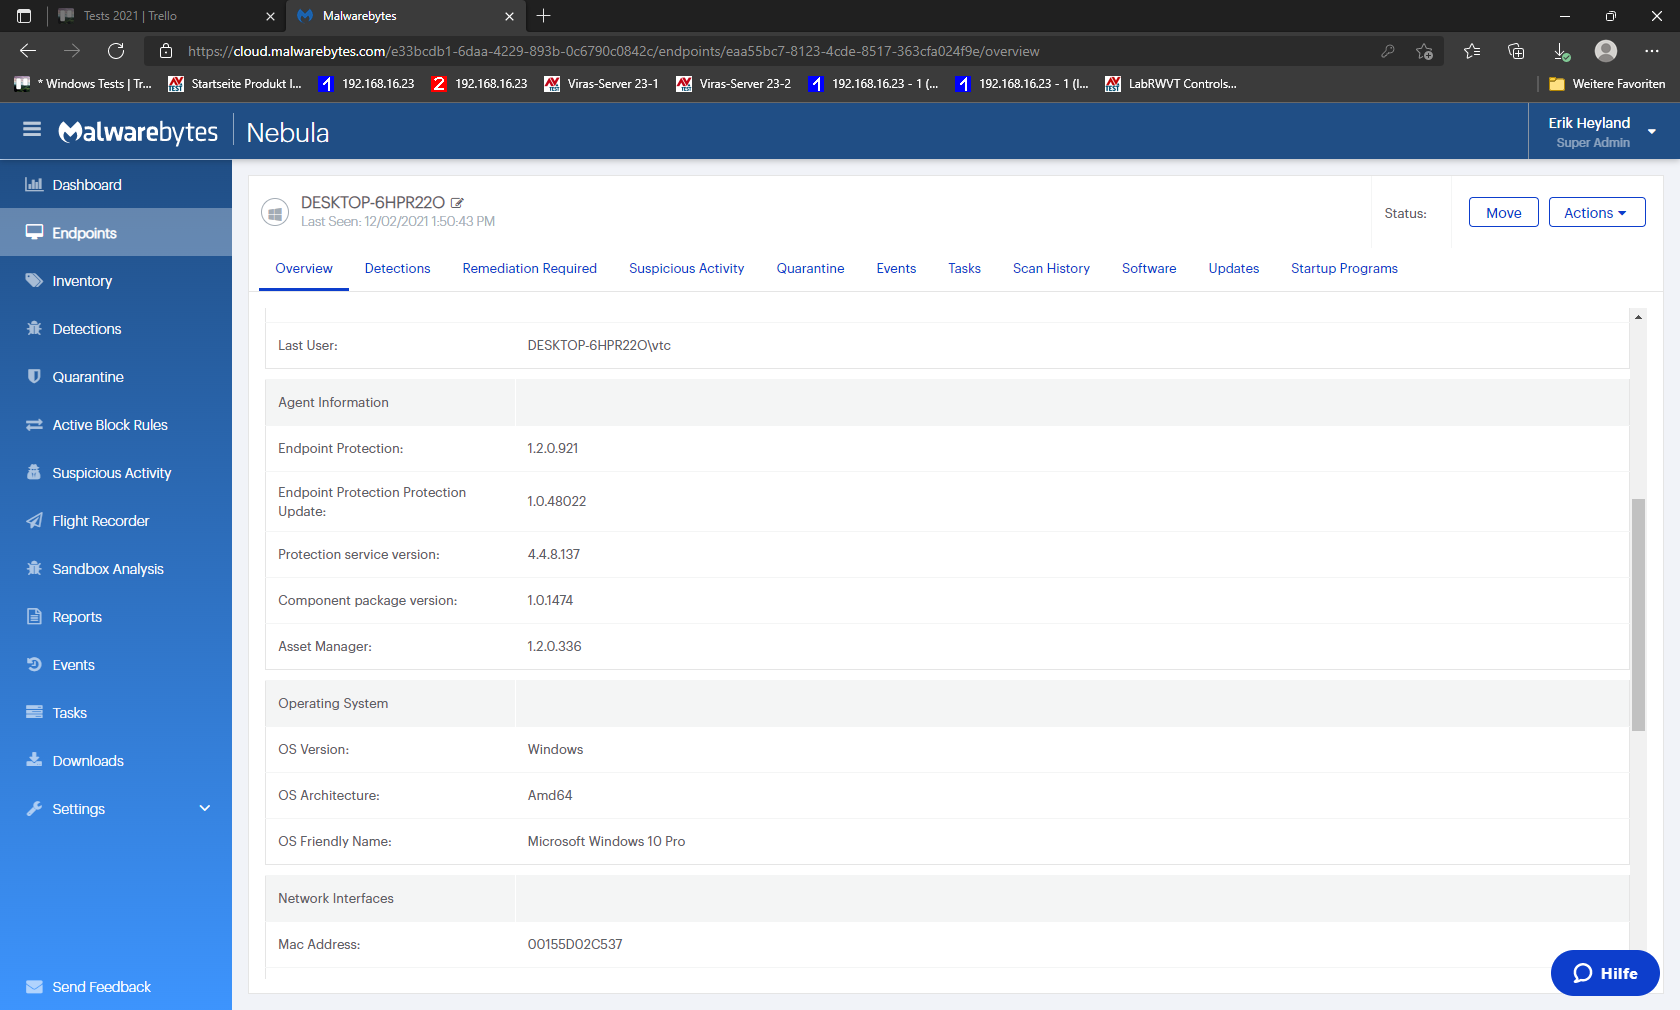Click the Hilfe help chat button
Viewport: 1680px width, 1010px height.
click(x=1604, y=973)
